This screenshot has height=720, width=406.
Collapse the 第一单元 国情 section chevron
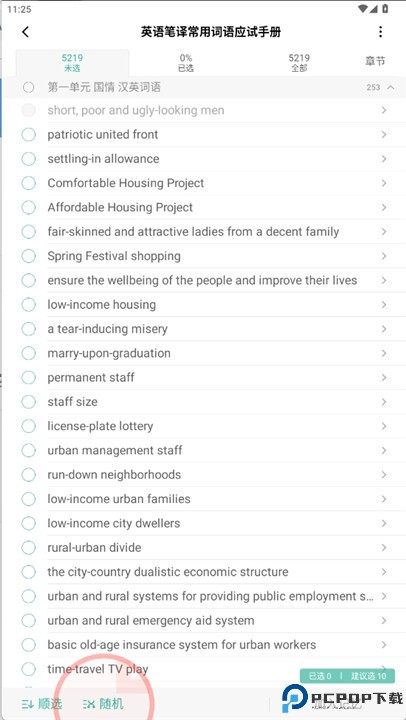tap(391, 87)
